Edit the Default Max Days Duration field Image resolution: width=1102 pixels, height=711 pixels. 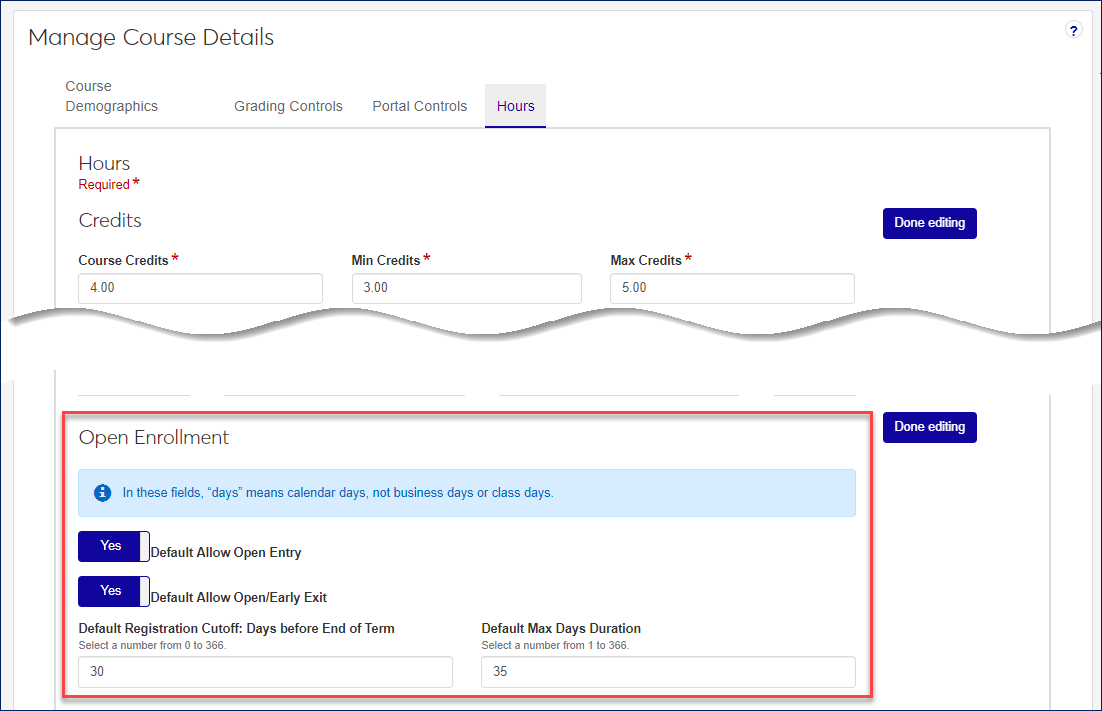pos(668,672)
